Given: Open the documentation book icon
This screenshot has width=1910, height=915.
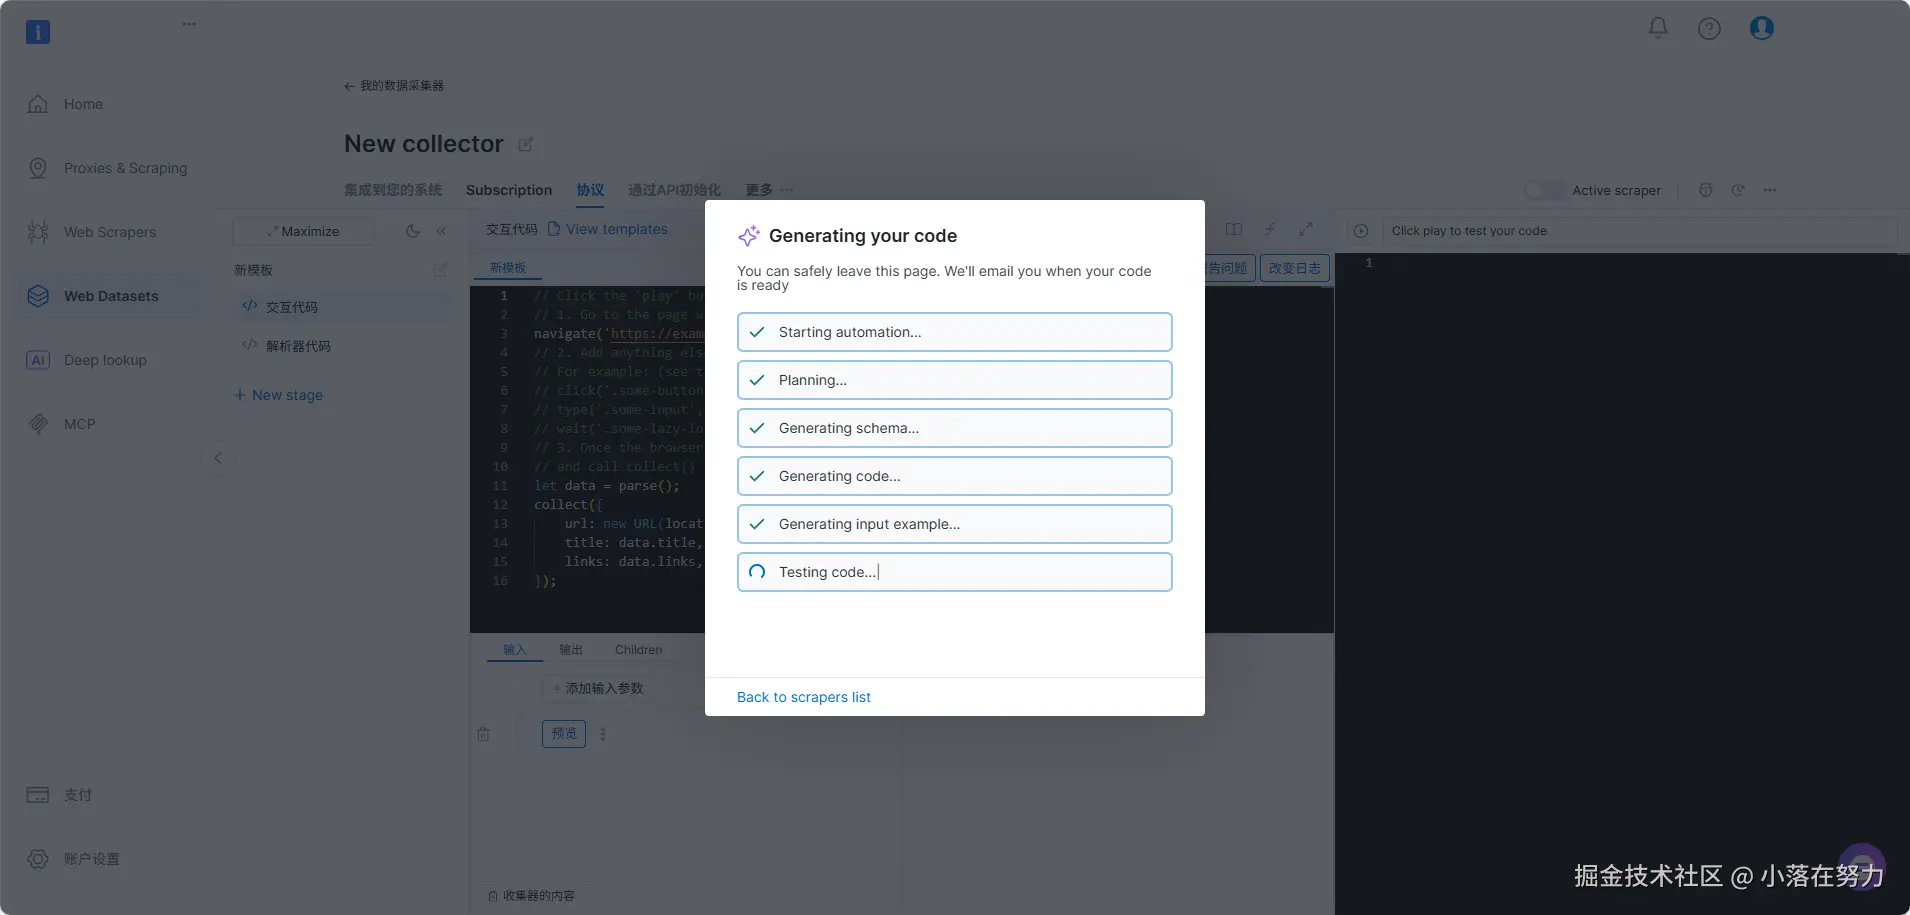Looking at the screenshot, I should (1234, 229).
